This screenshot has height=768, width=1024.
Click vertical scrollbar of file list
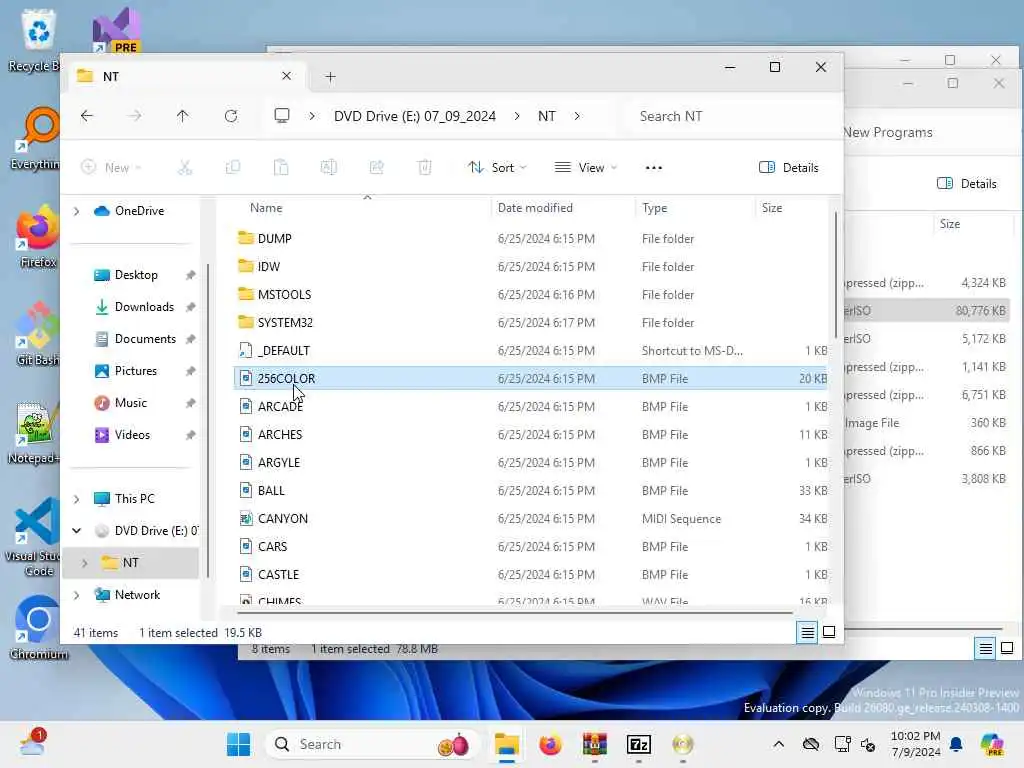(835, 274)
